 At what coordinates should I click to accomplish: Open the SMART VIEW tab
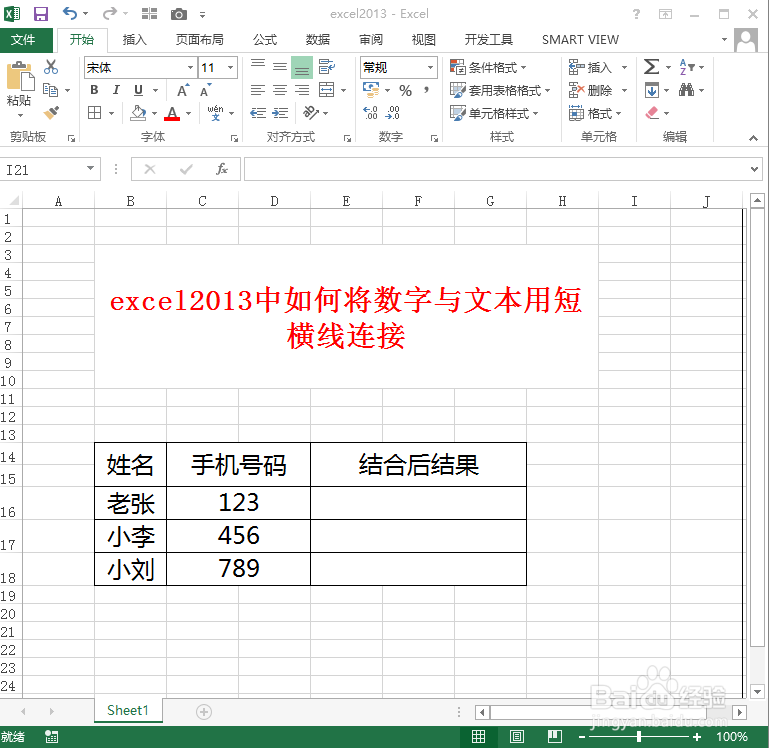tap(580, 40)
